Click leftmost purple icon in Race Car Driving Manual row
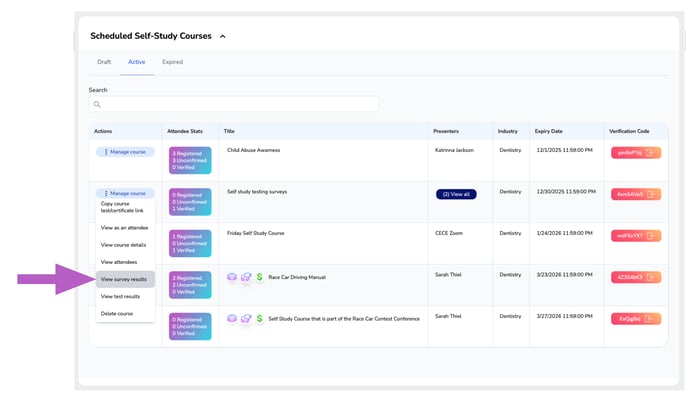Viewport: 688px width, 398px height. 232,277
